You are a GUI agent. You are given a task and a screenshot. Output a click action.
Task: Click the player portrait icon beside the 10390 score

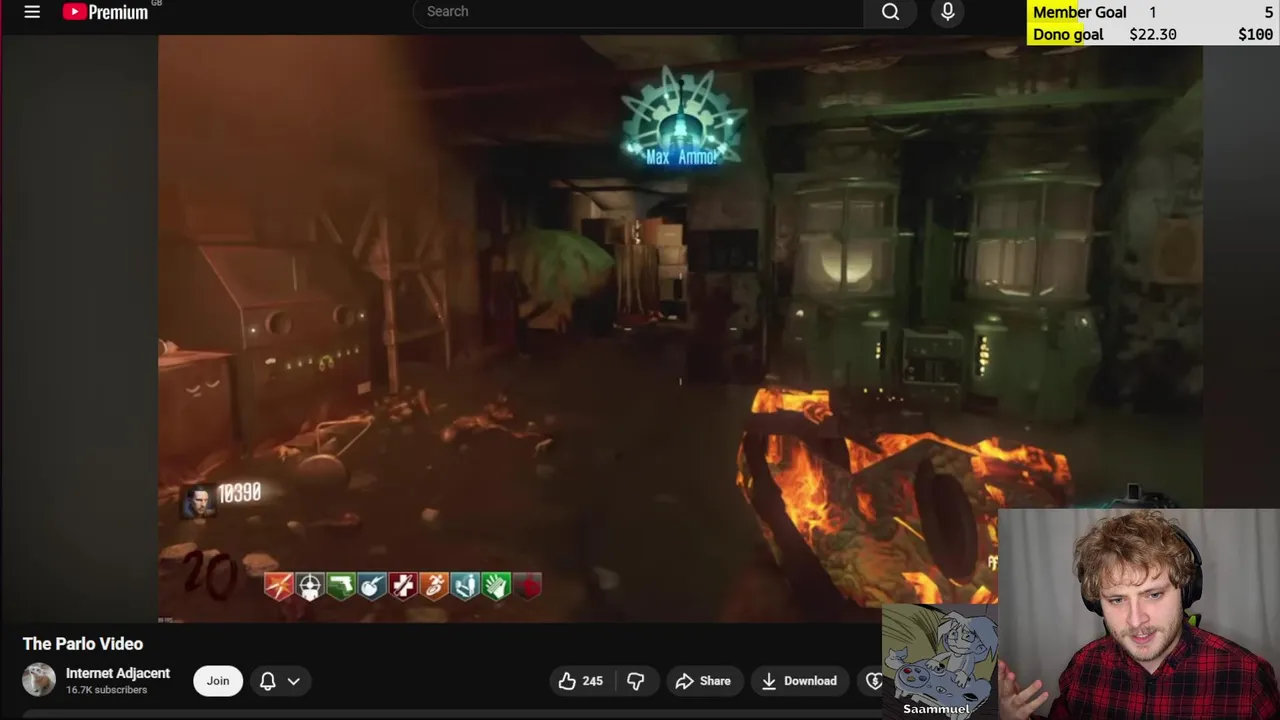(198, 499)
